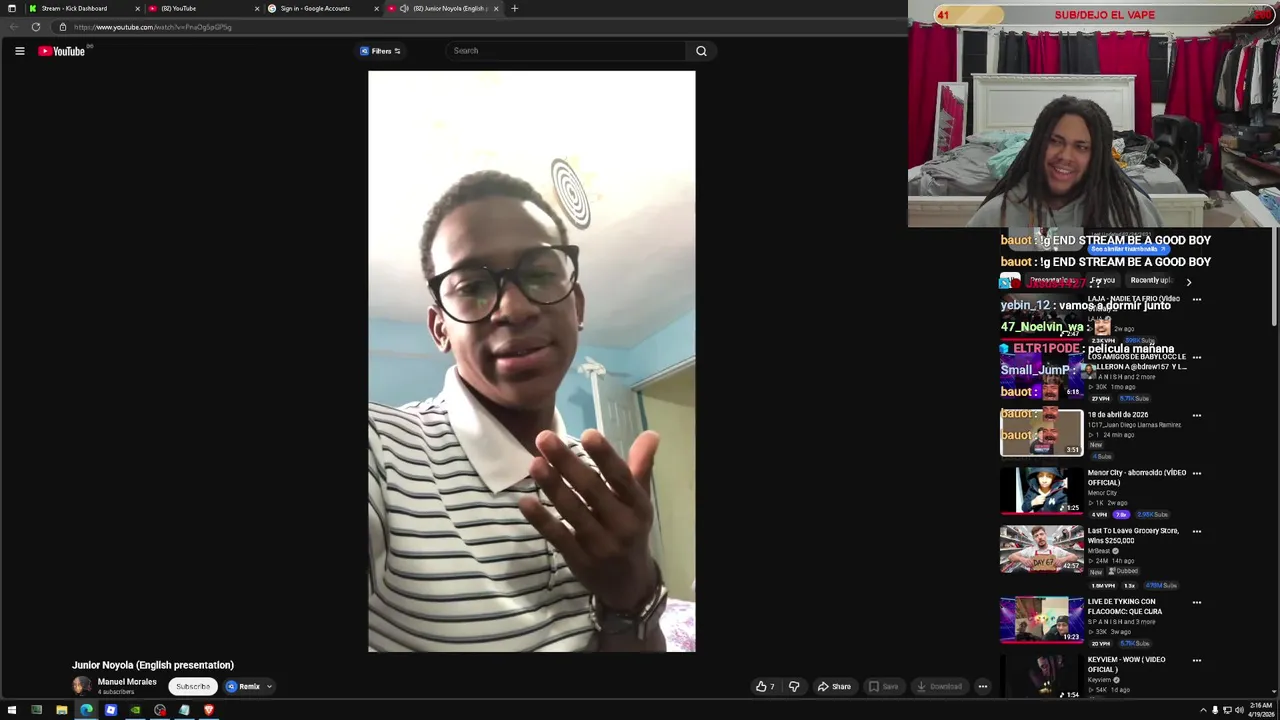Open options for LAJA - NADIE TA FRIO
1280x720 pixels.
click(x=1197, y=299)
